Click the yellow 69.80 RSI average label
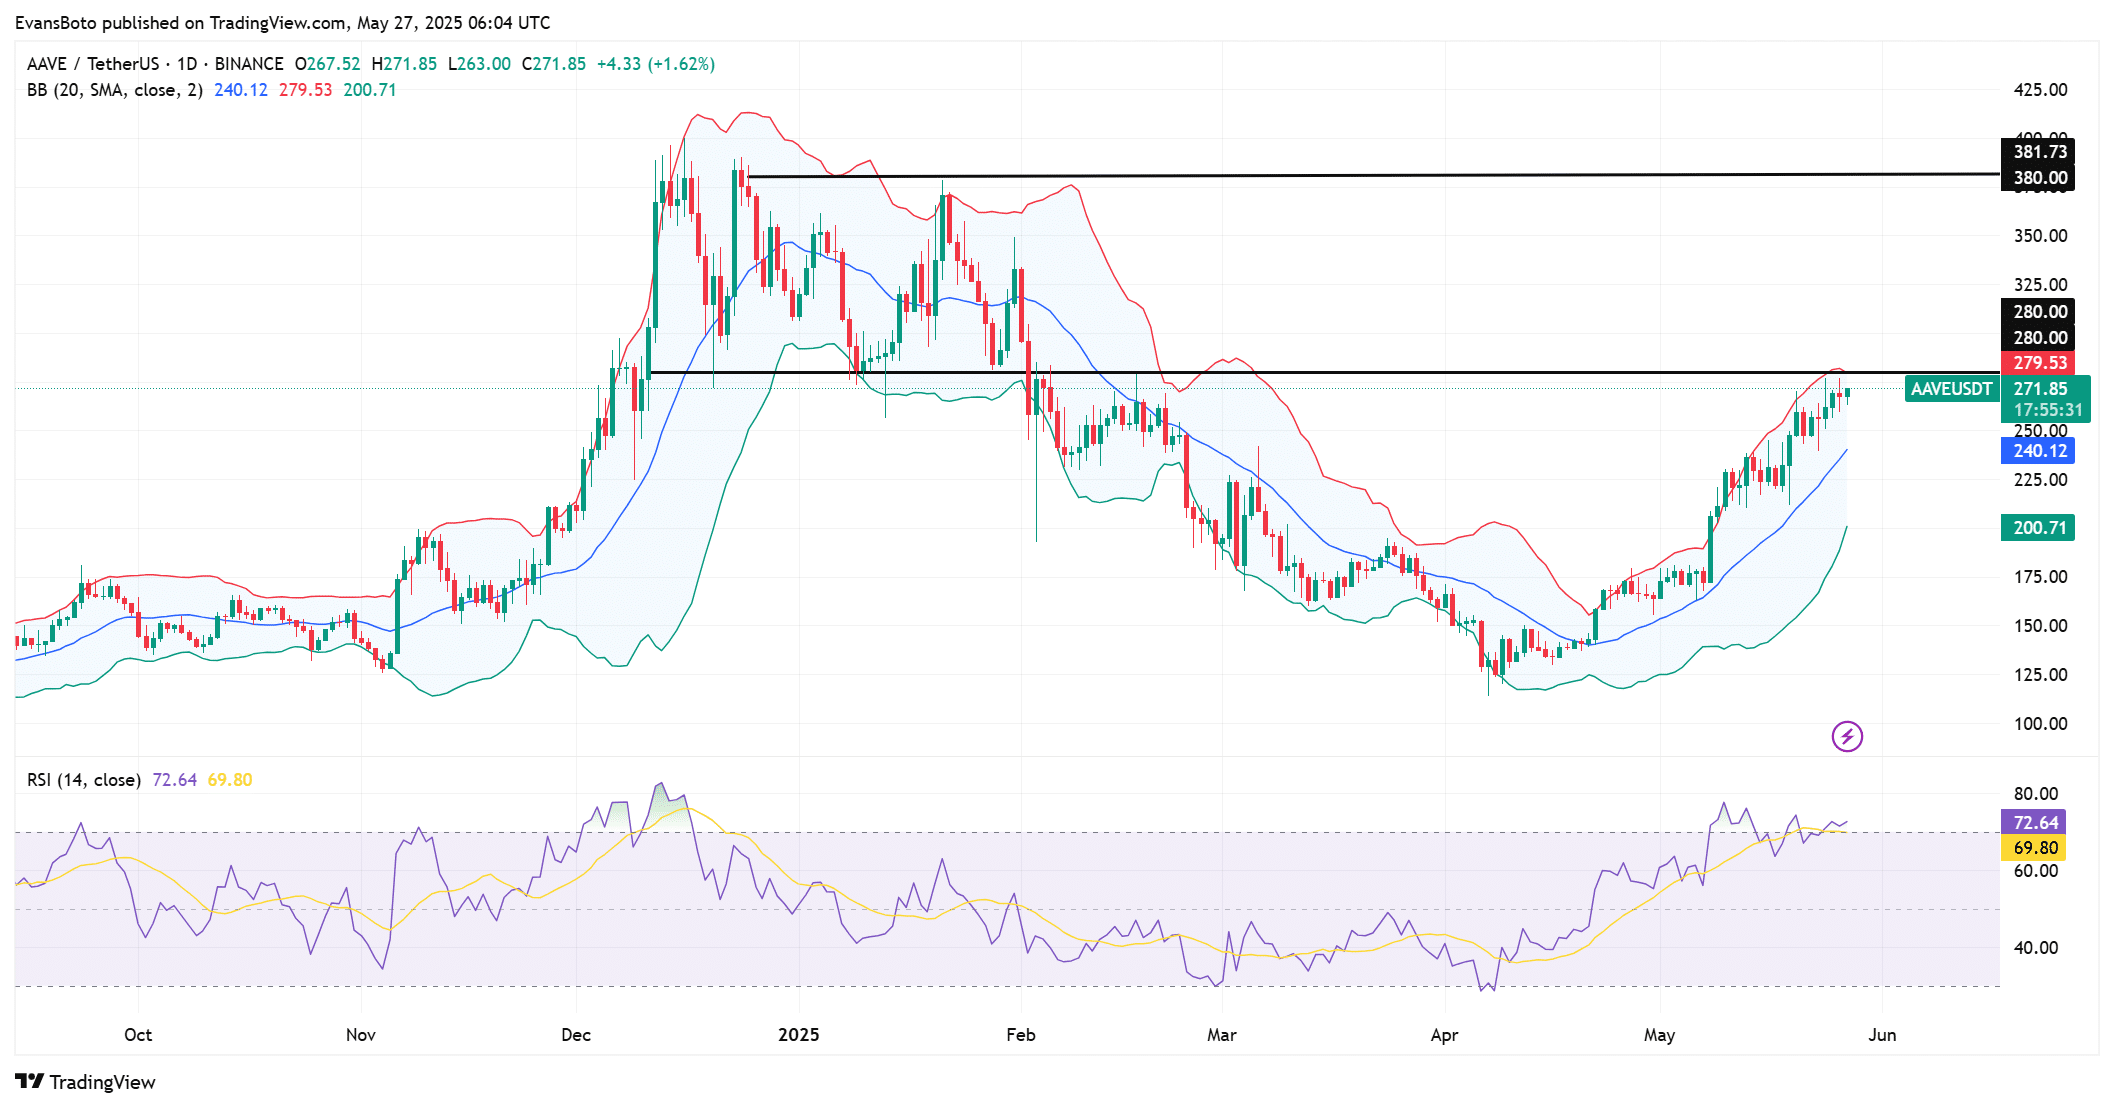The height and width of the screenshot is (1108, 2114). (x=2035, y=848)
